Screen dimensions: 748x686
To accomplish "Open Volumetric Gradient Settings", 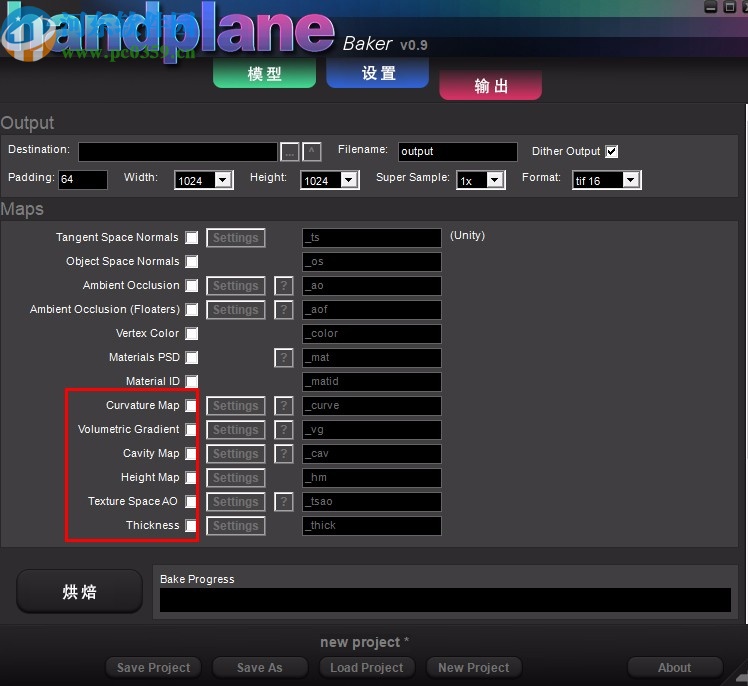I will click(x=236, y=429).
